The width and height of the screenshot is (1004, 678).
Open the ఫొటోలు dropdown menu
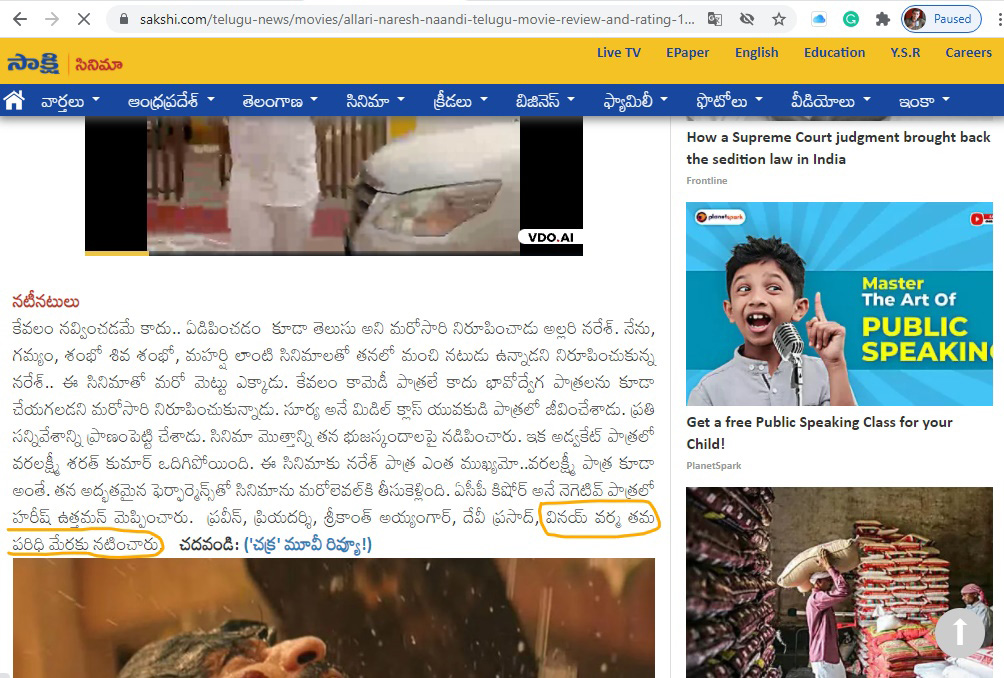point(729,101)
